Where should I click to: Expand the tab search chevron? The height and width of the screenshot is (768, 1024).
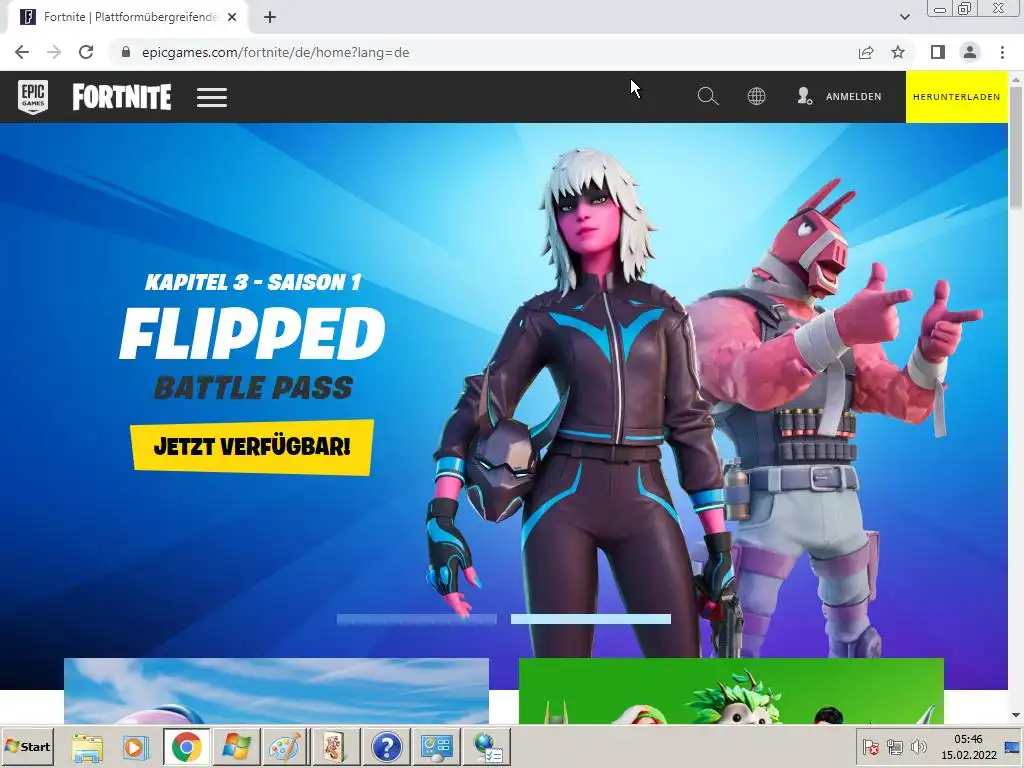pos(904,17)
